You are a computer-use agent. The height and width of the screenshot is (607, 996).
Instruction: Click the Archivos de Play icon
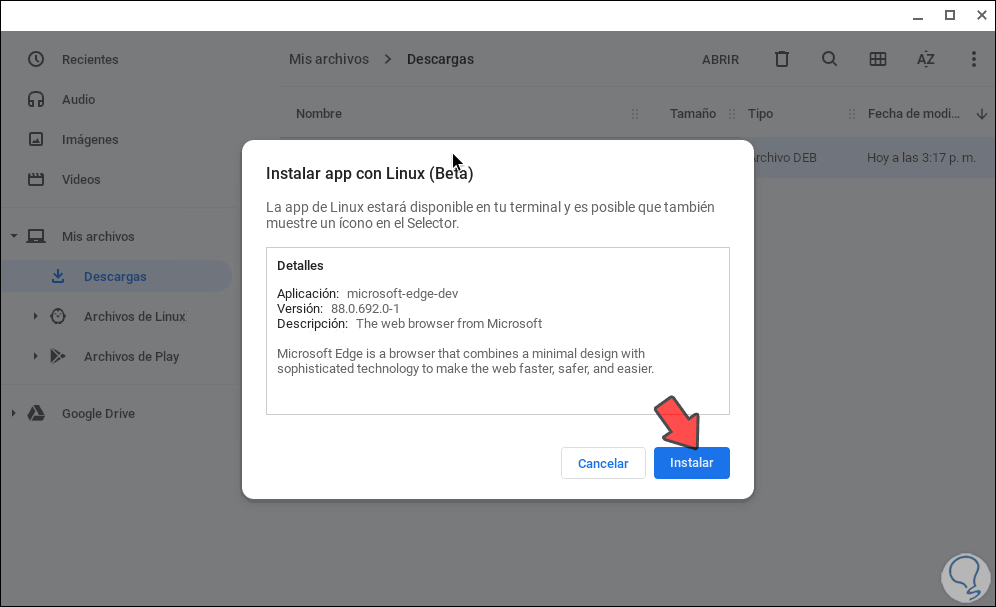58,356
